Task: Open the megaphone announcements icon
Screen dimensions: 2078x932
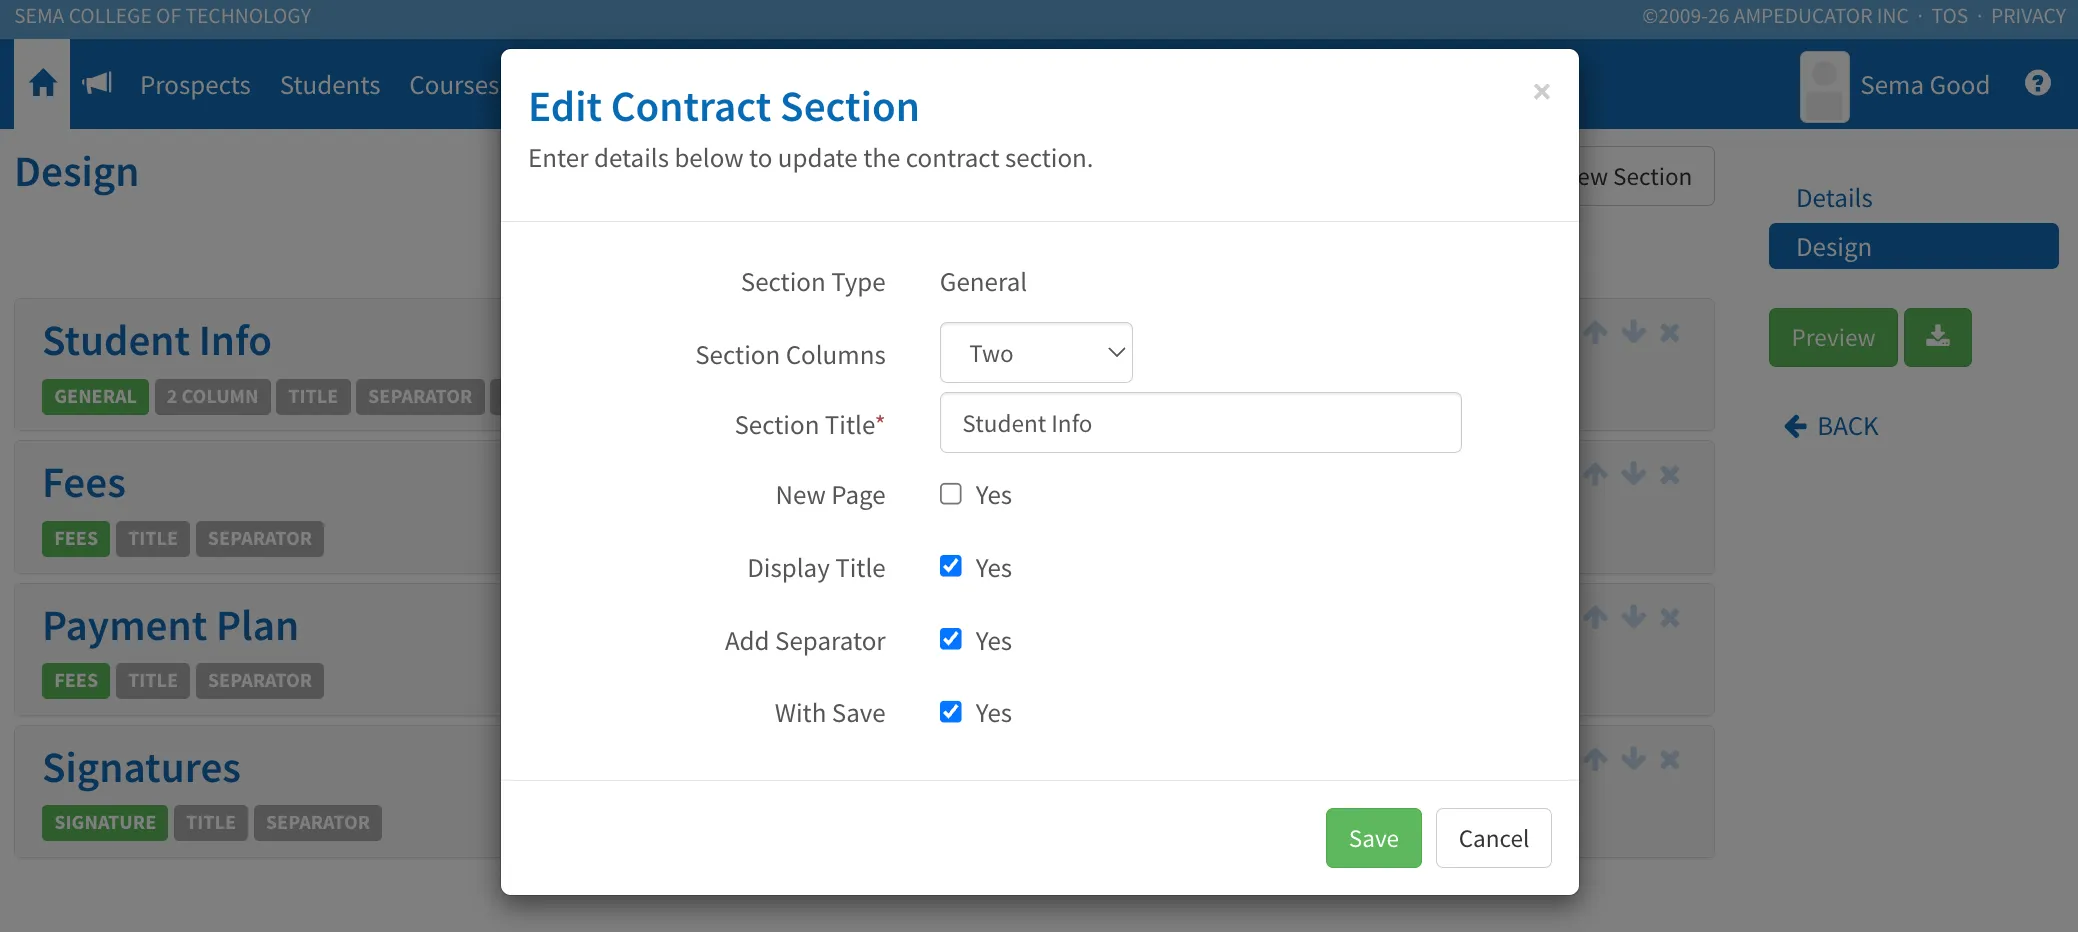Action: click(97, 83)
